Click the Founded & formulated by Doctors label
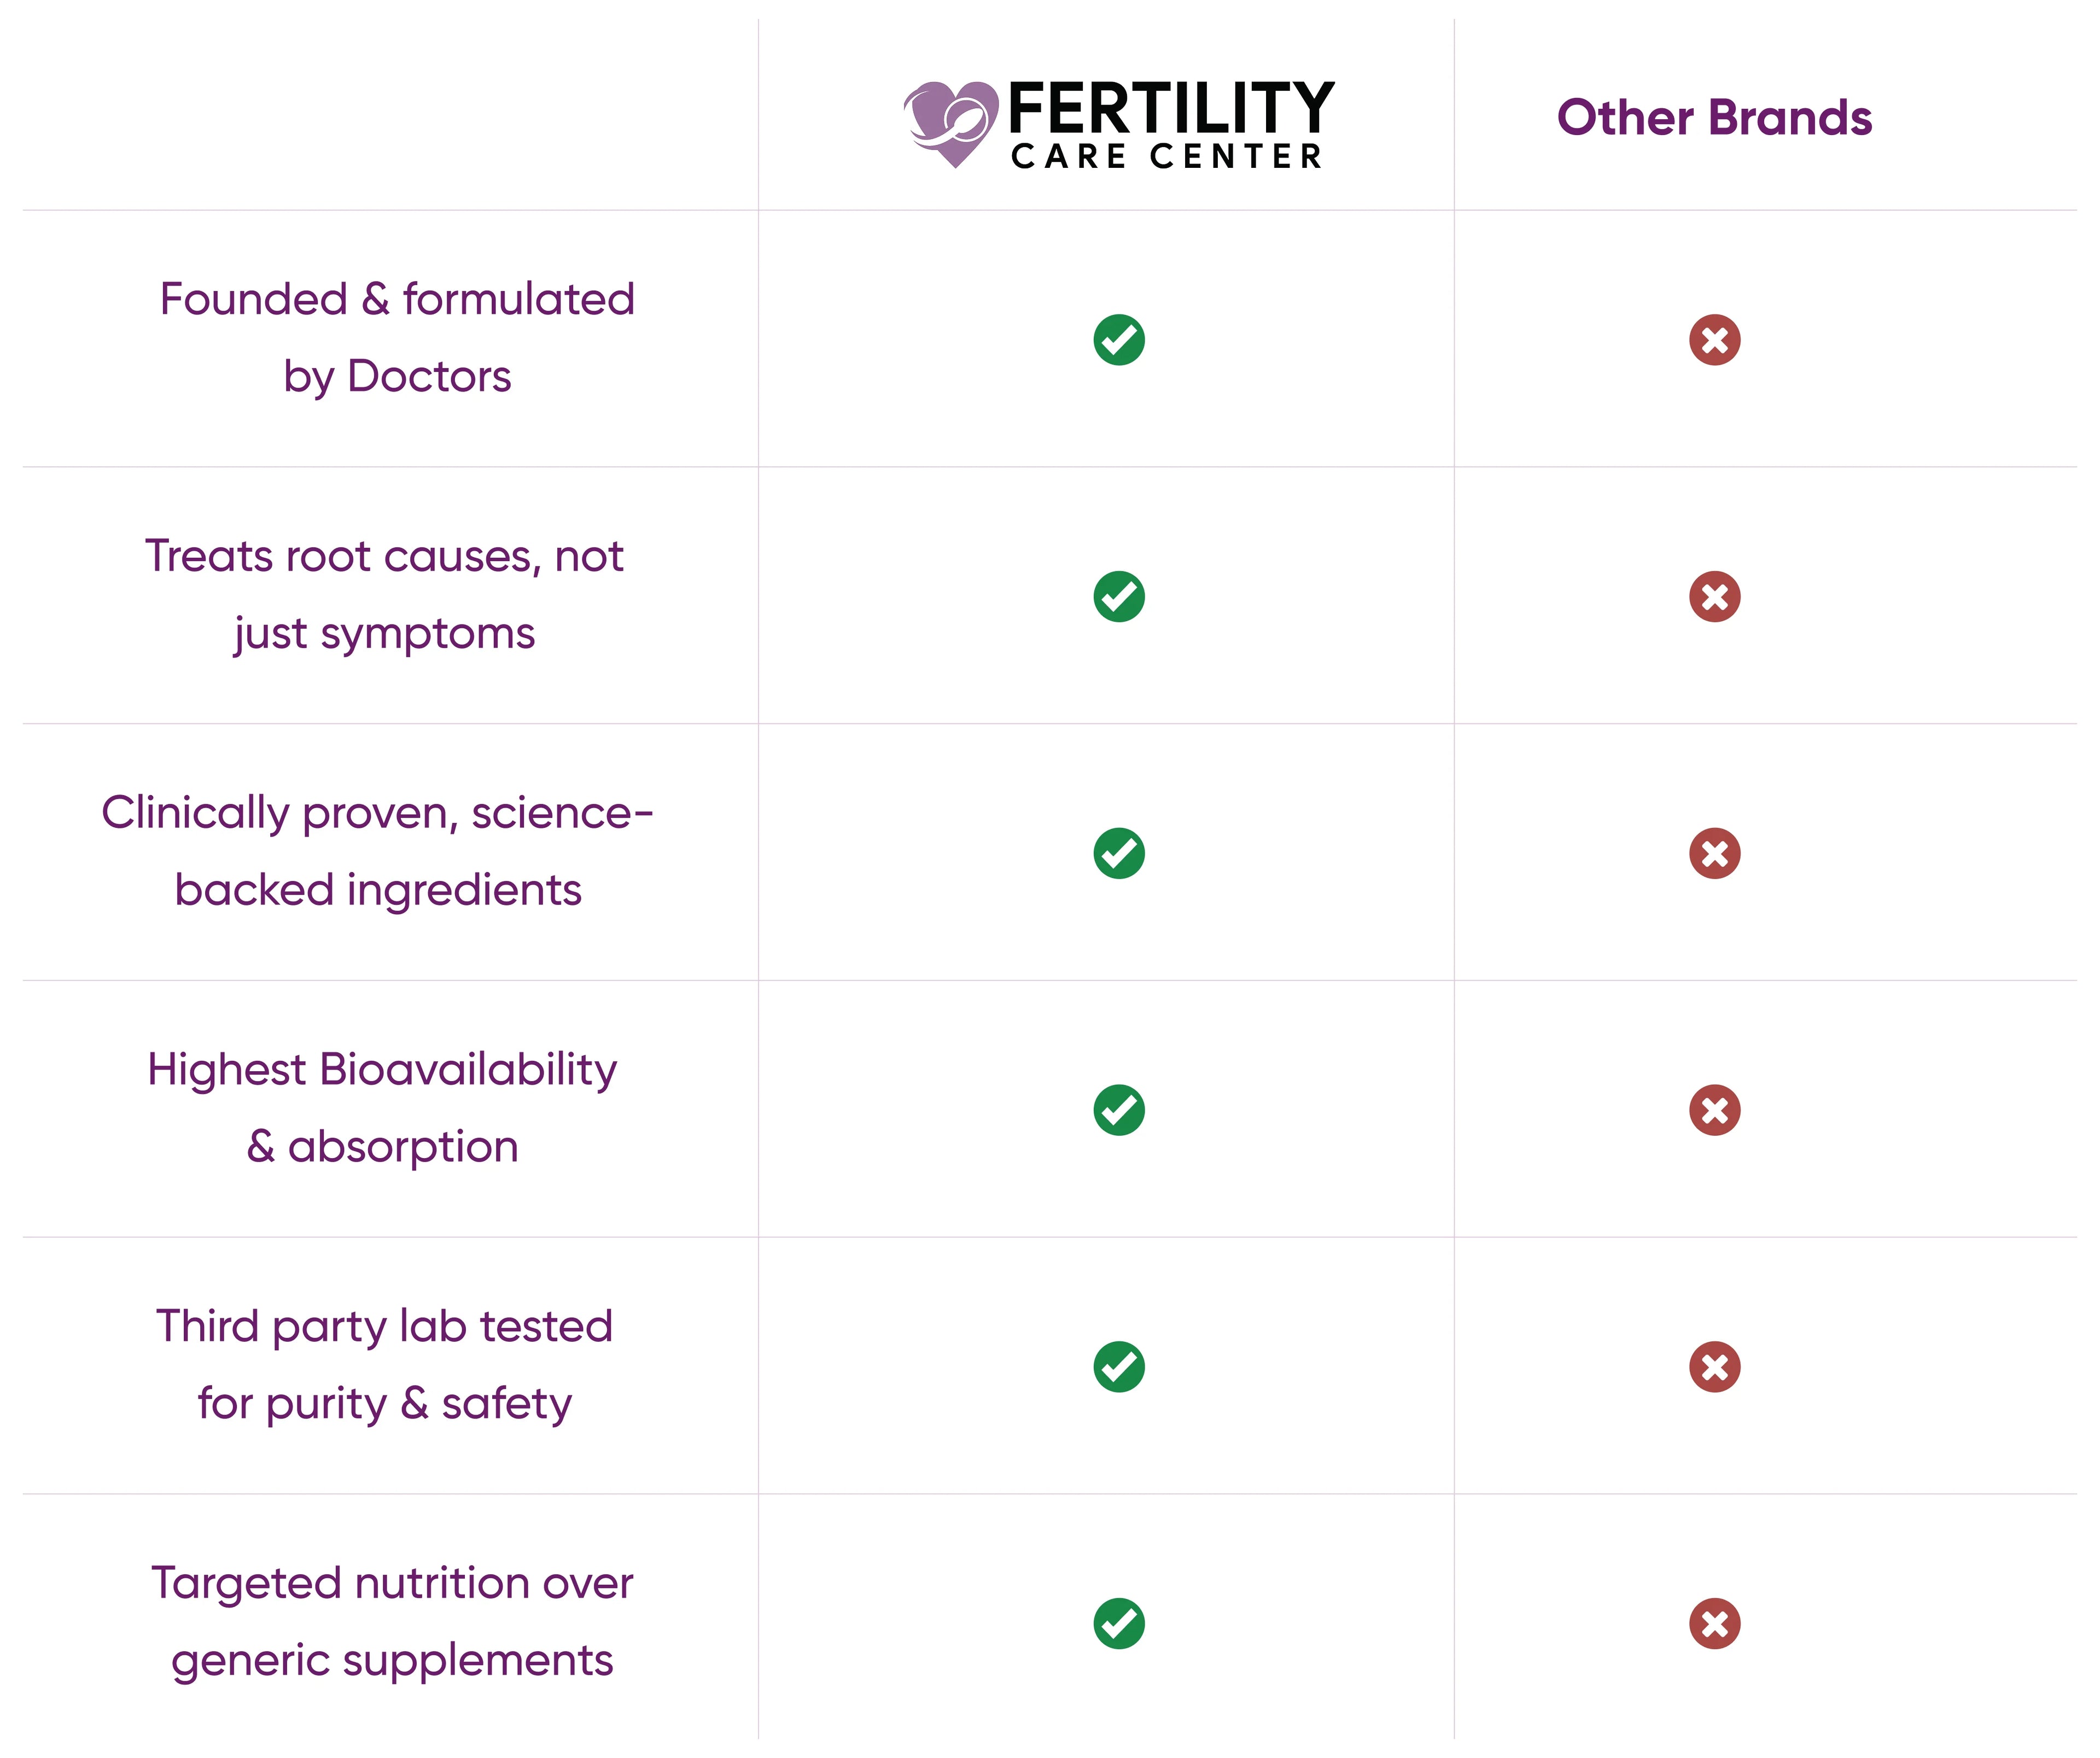Screen dimensions: 2100x1758 [397, 337]
